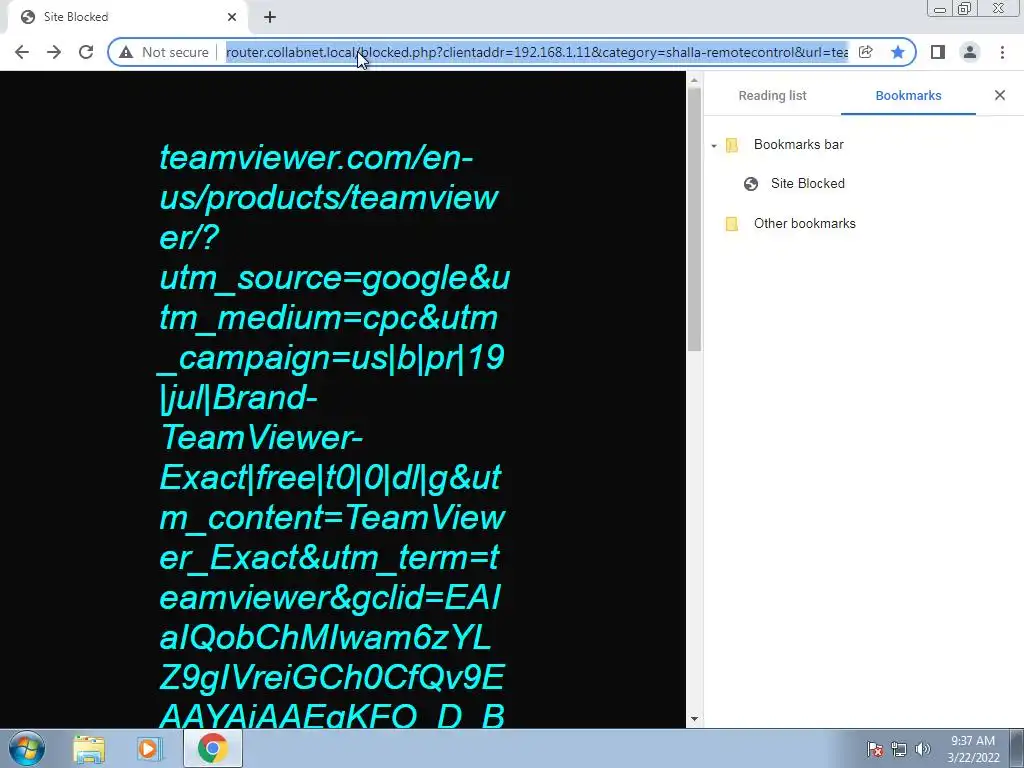1024x768 pixels.
Task: Open the network status tray icon
Action: pos(899,749)
